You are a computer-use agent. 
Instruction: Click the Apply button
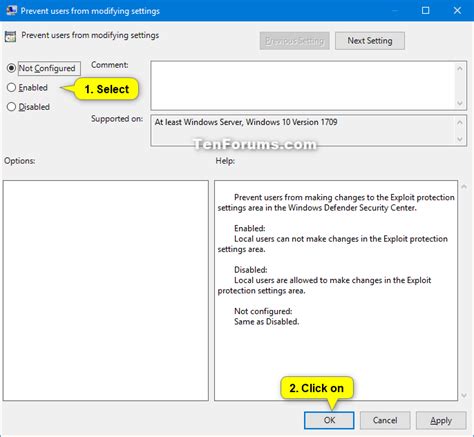click(x=441, y=420)
